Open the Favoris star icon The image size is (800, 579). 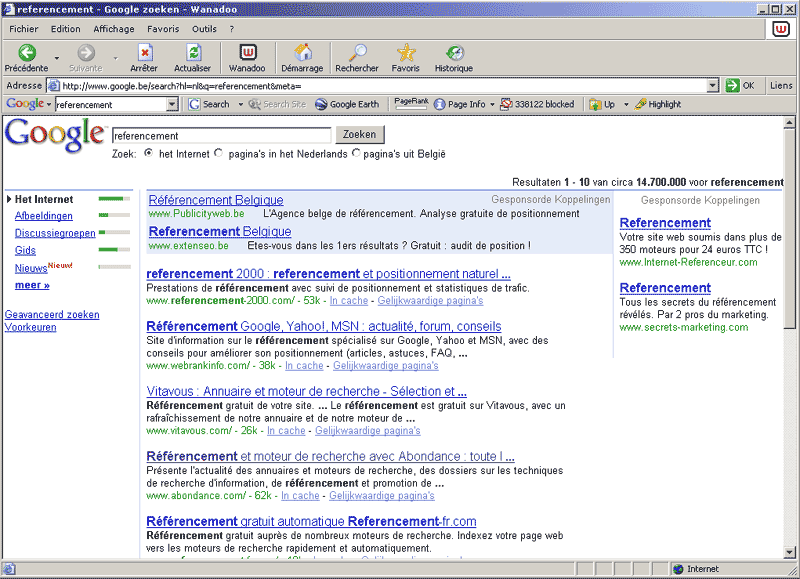(406, 52)
